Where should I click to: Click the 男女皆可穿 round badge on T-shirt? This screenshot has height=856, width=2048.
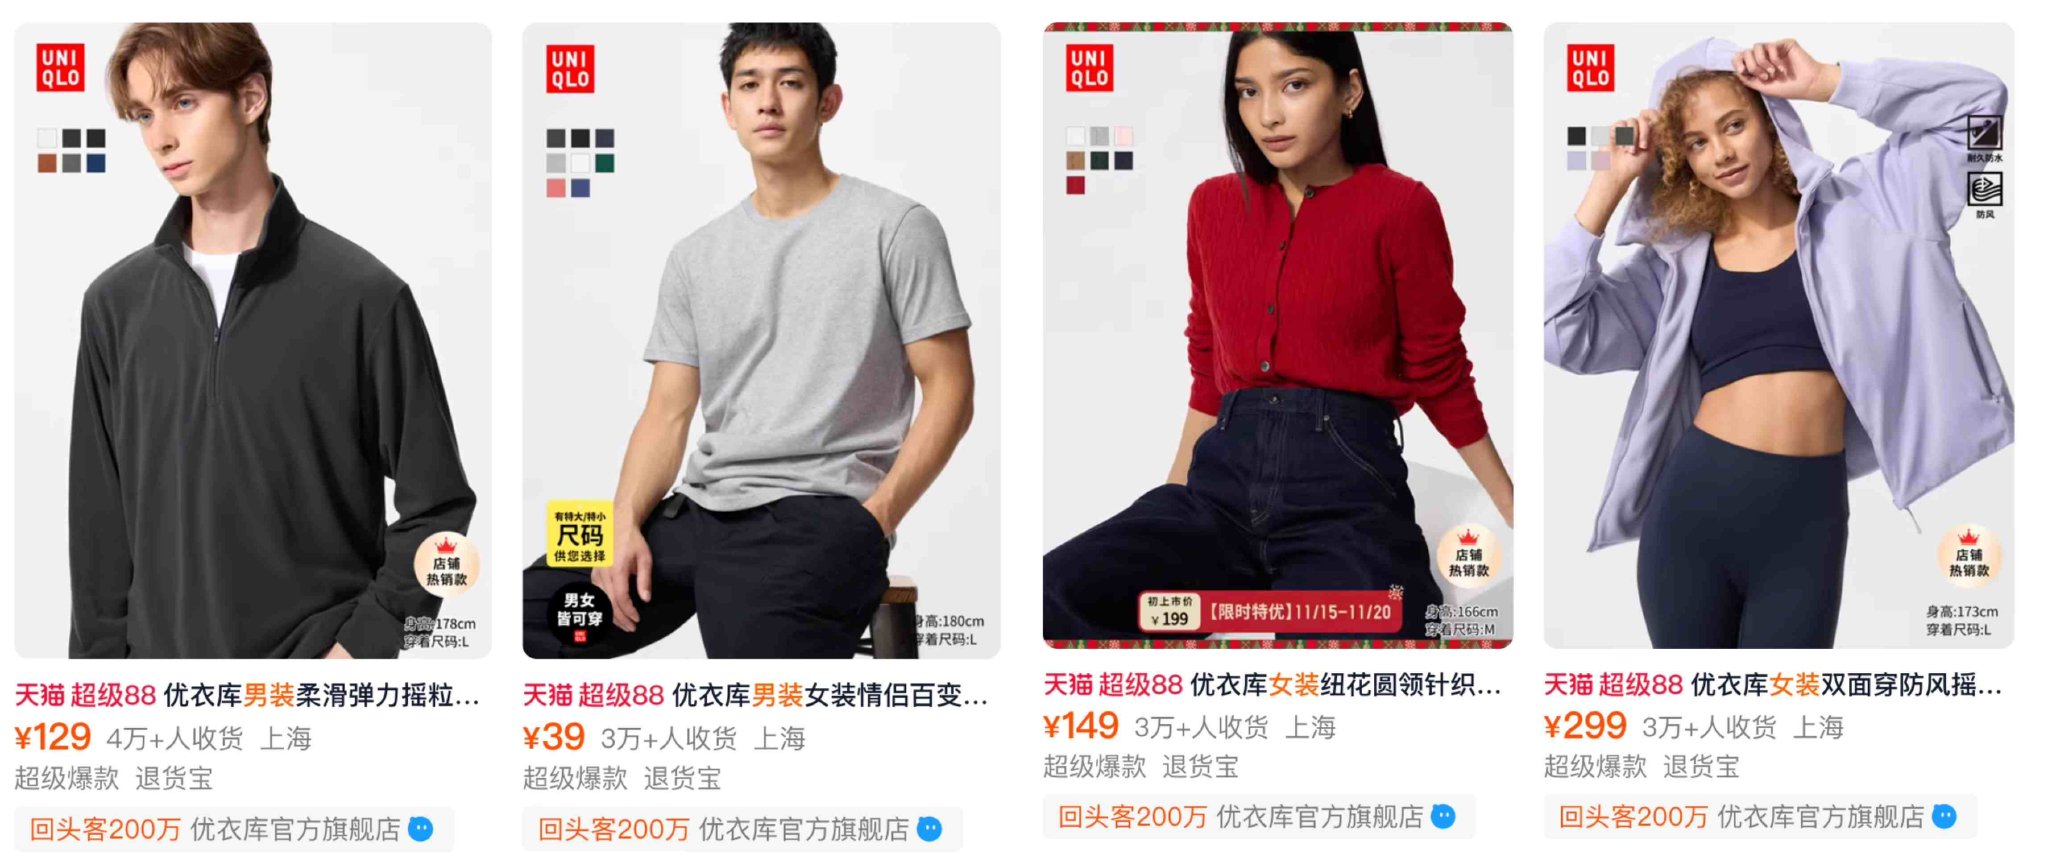pos(579,610)
